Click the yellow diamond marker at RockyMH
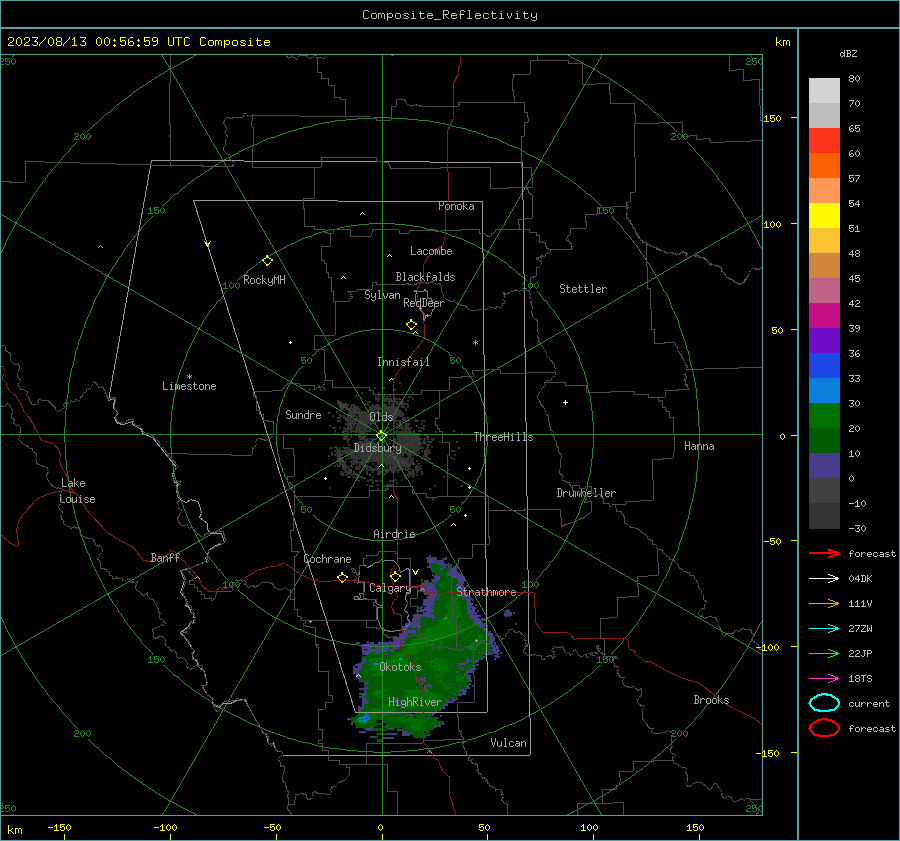Image resolution: width=900 pixels, height=841 pixels. tap(267, 261)
